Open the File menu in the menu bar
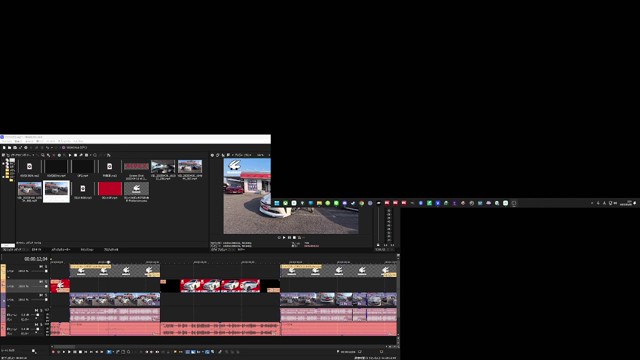Viewport: 640px width, 360px height. tap(7, 141)
